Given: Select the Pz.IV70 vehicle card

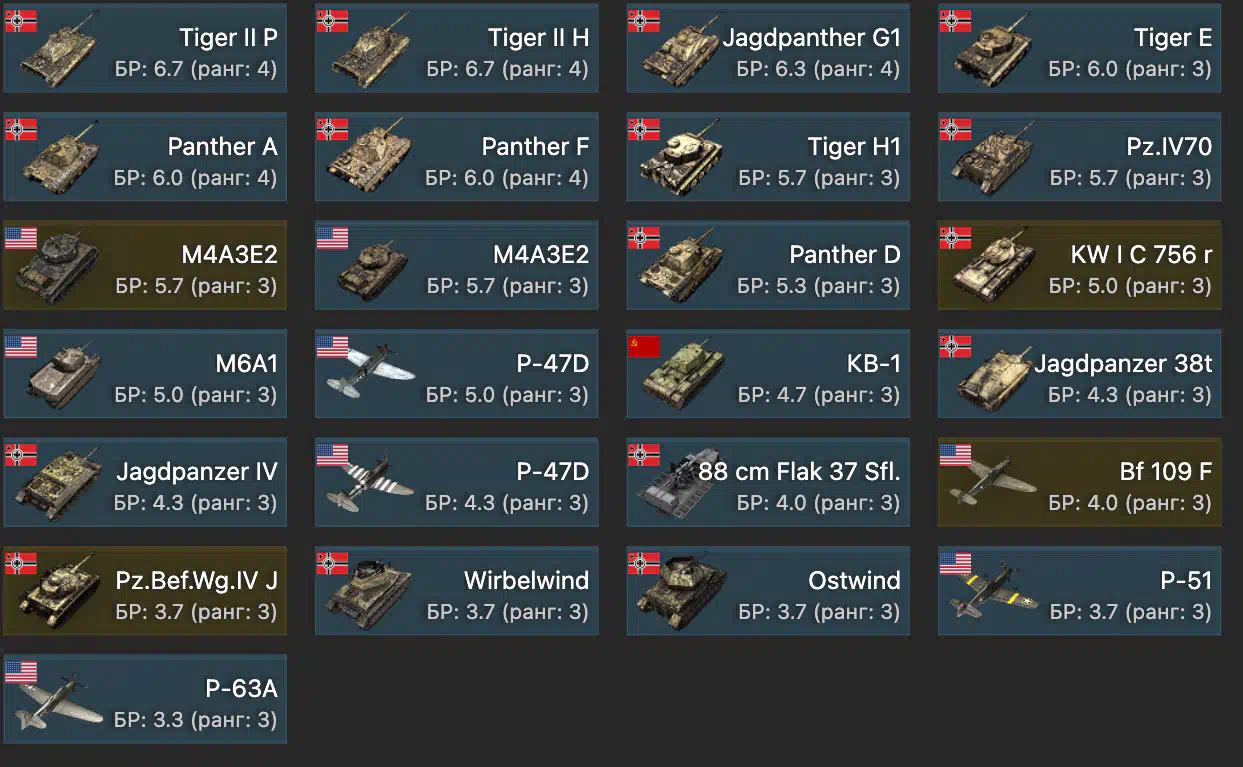Looking at the screenshot, I should coord(1079,157).
